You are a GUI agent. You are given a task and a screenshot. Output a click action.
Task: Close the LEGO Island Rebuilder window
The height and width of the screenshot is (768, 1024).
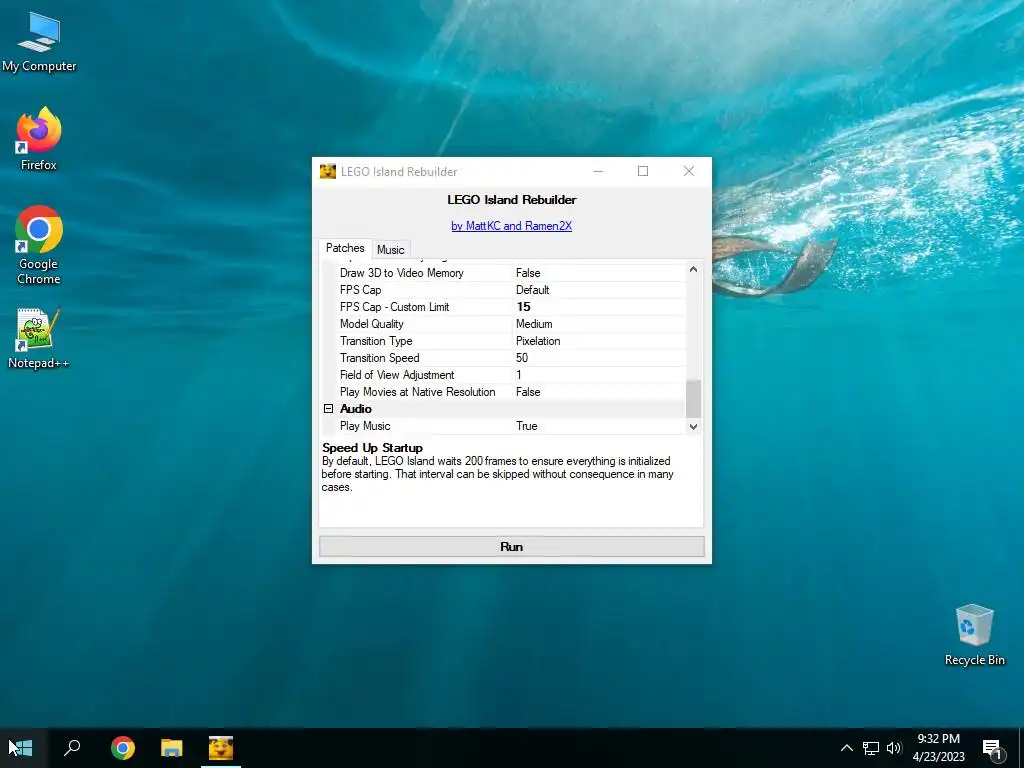[x=688, y=171]
